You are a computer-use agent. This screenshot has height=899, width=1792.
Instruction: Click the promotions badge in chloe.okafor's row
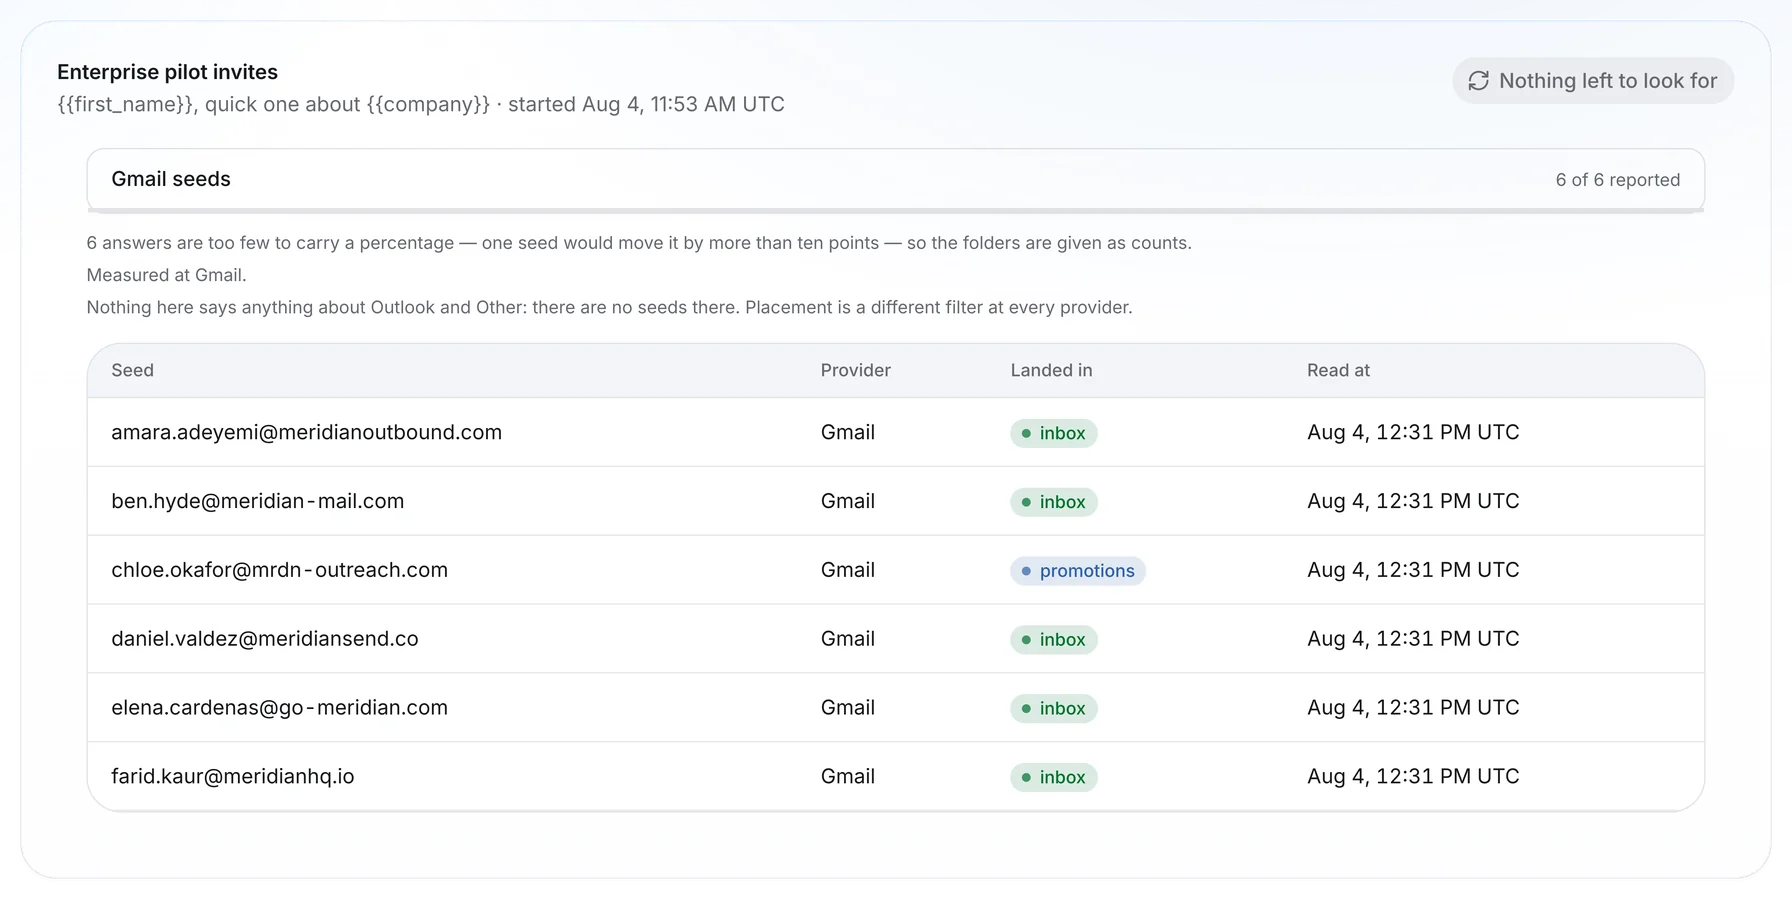pyautogui.click(x=1077, y=571)
